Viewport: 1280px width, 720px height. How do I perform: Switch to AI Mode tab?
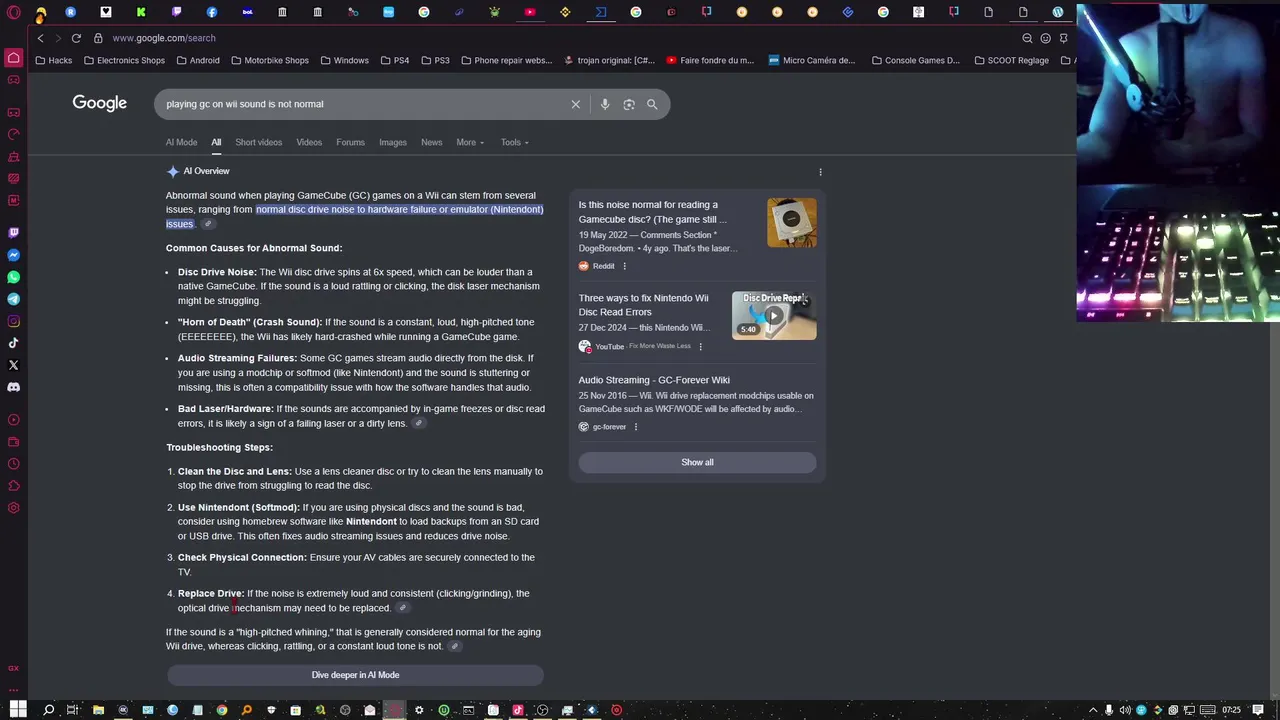181,142
